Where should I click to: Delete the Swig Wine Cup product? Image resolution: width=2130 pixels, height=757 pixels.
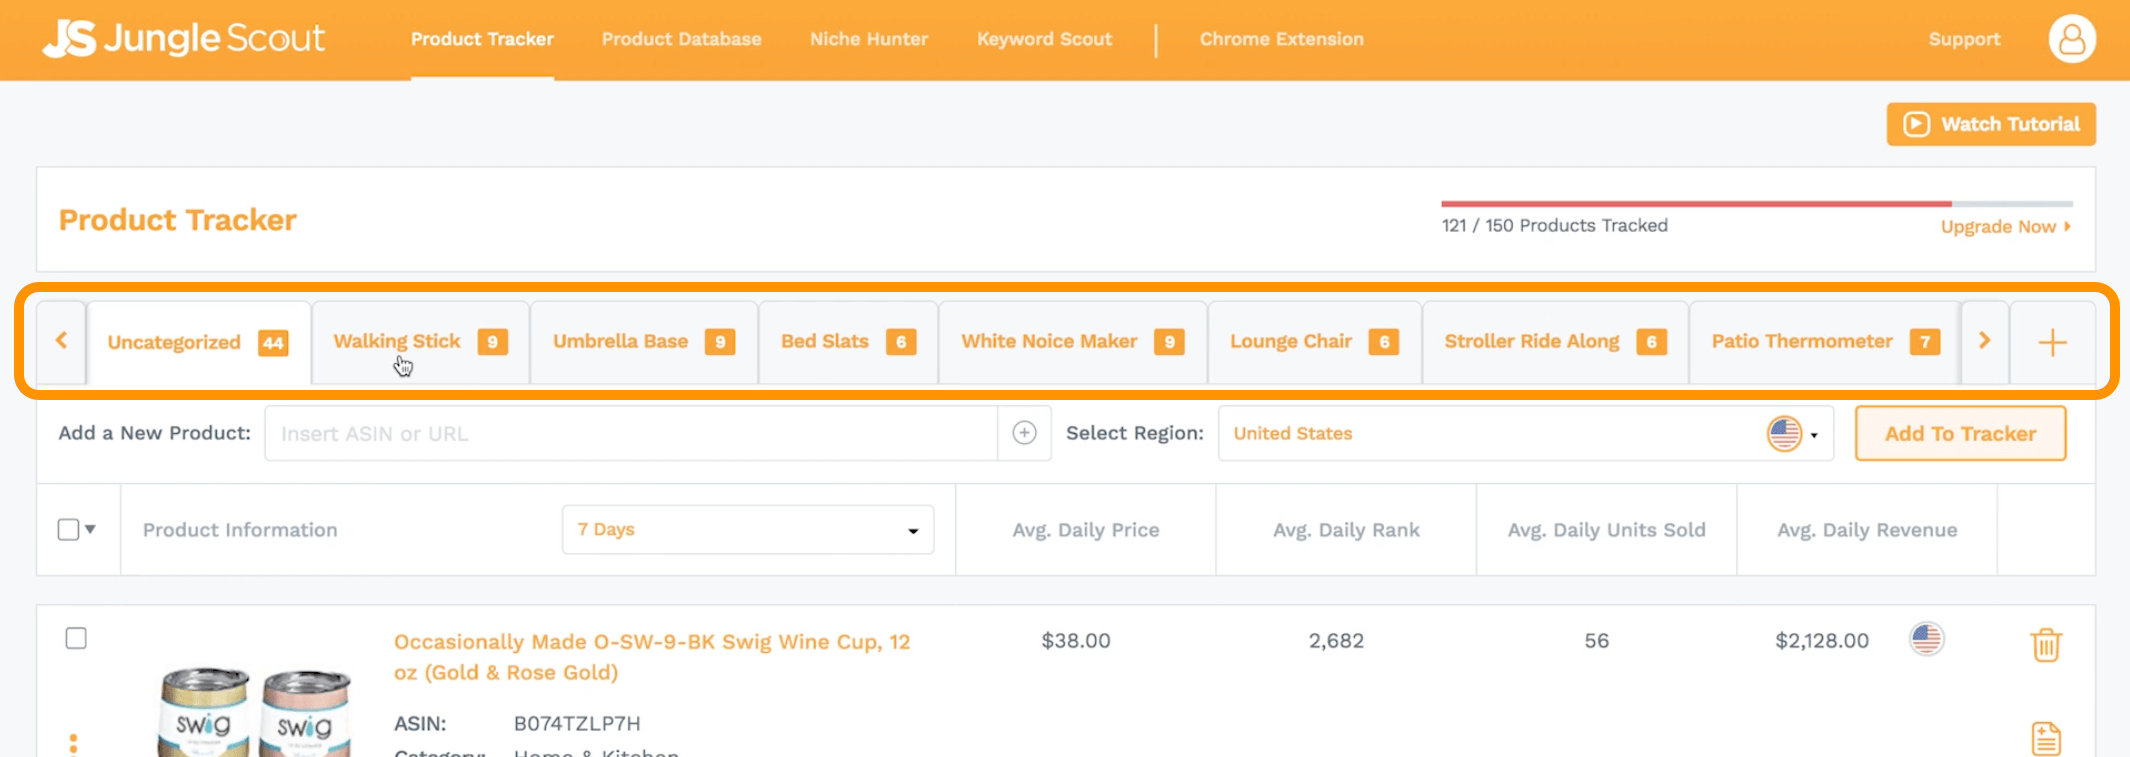click(2046, 645)
